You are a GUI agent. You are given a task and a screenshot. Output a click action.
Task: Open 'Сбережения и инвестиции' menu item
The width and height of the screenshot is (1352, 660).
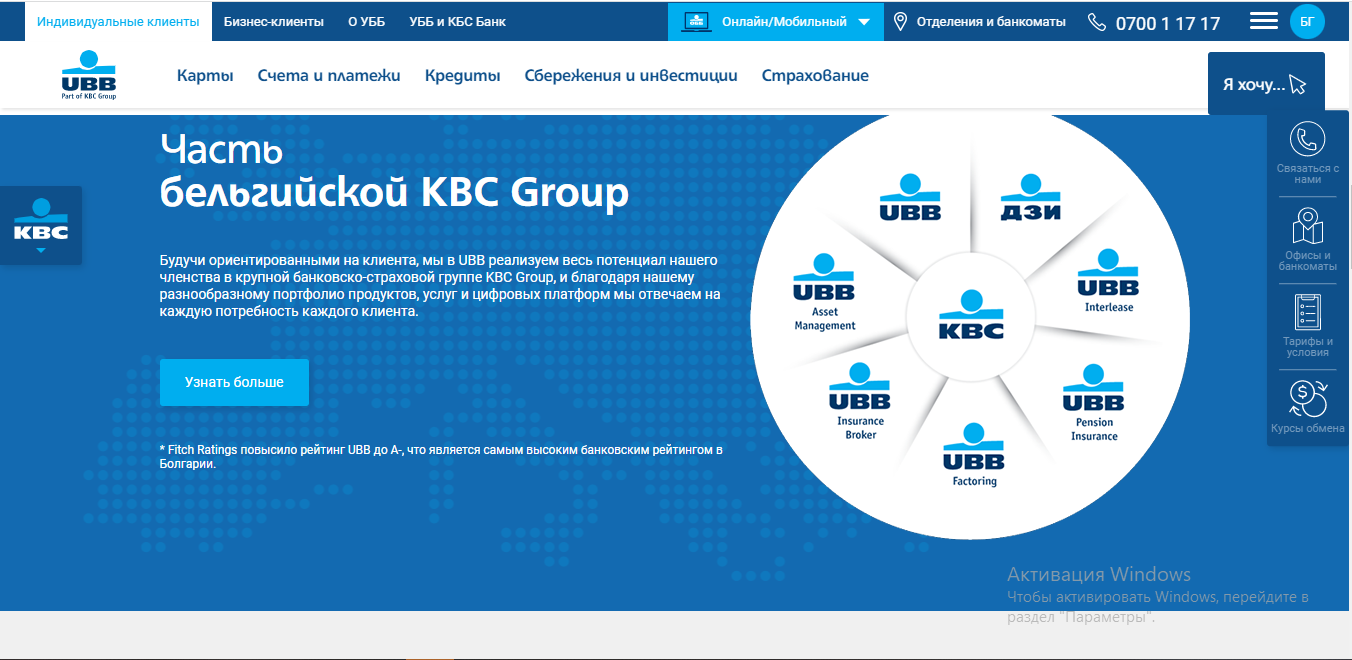631,75
